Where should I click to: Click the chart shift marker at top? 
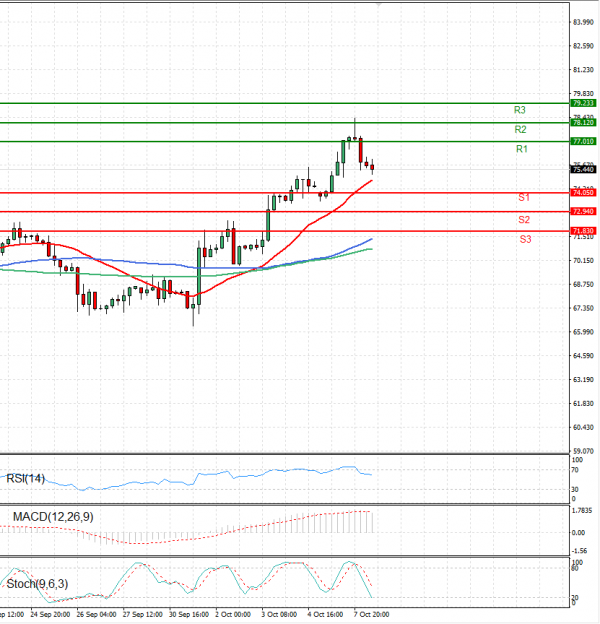pyautogui.click(x=379, y=5)
